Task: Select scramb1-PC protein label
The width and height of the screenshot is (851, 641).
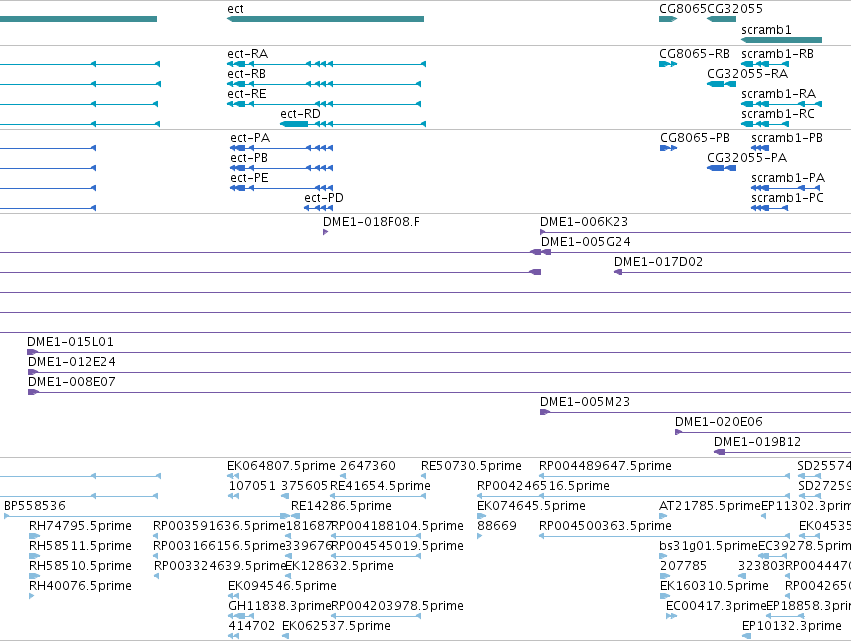Action: 788,198
